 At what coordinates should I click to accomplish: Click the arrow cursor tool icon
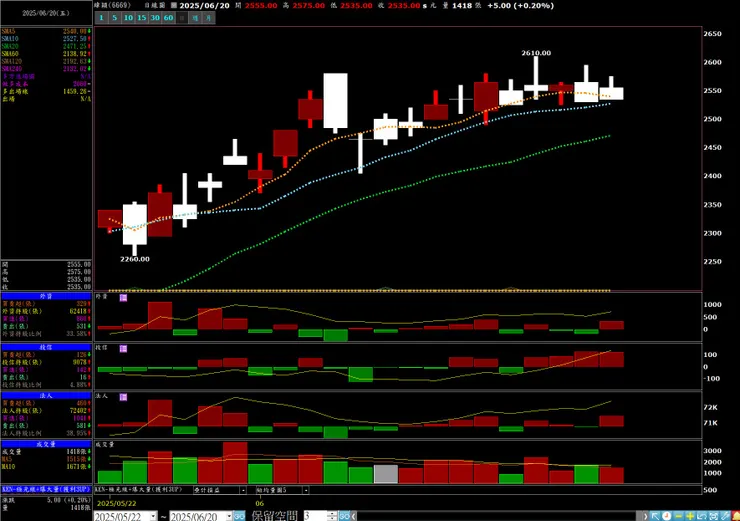pyautogui.click(x=655, y=516)
